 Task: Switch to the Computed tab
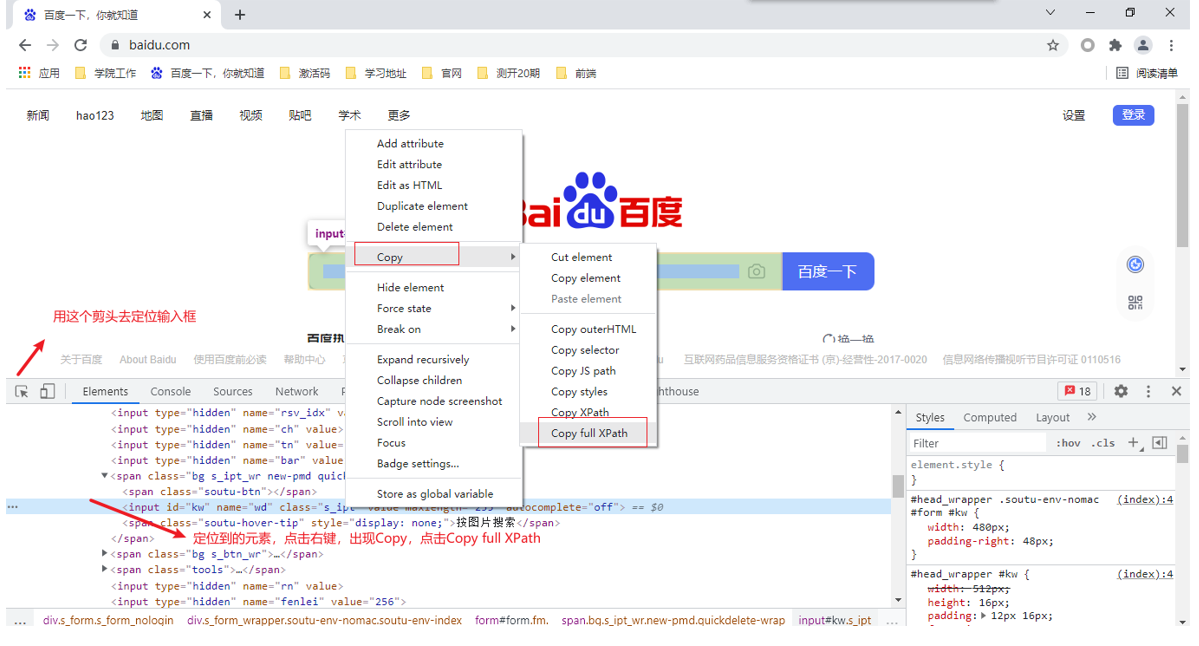click(x=990, y=417)
